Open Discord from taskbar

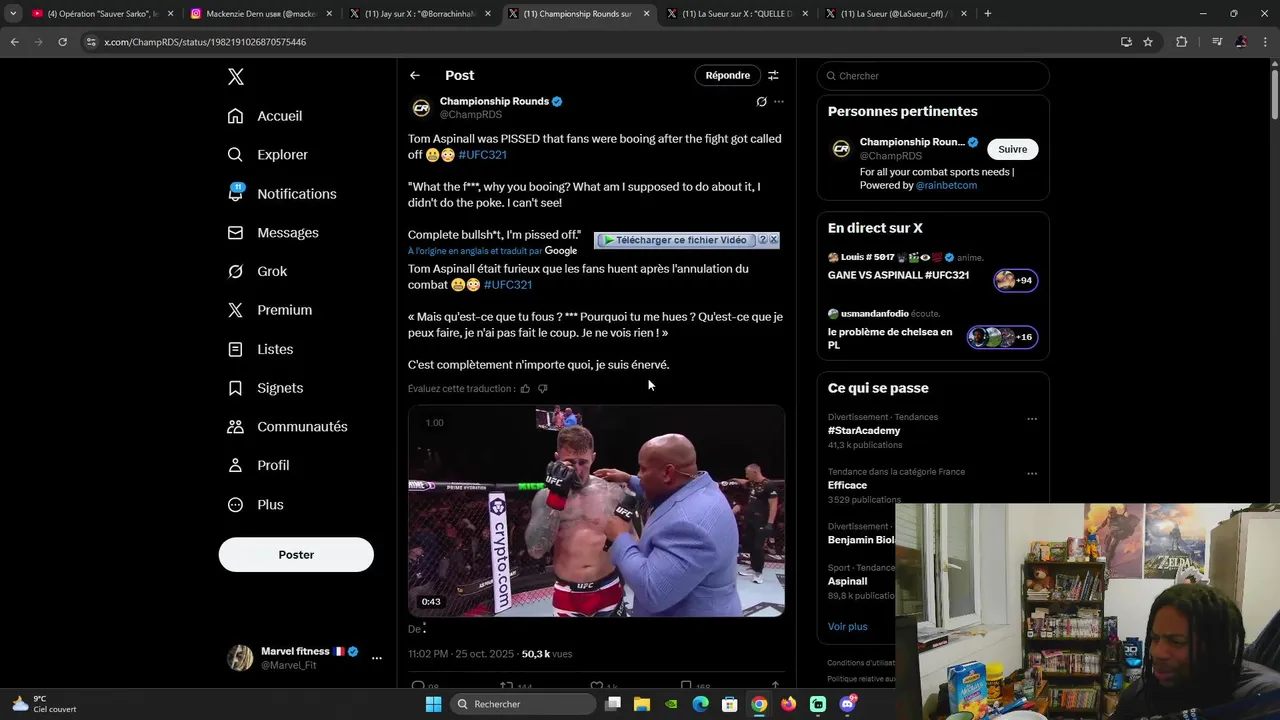848,704
